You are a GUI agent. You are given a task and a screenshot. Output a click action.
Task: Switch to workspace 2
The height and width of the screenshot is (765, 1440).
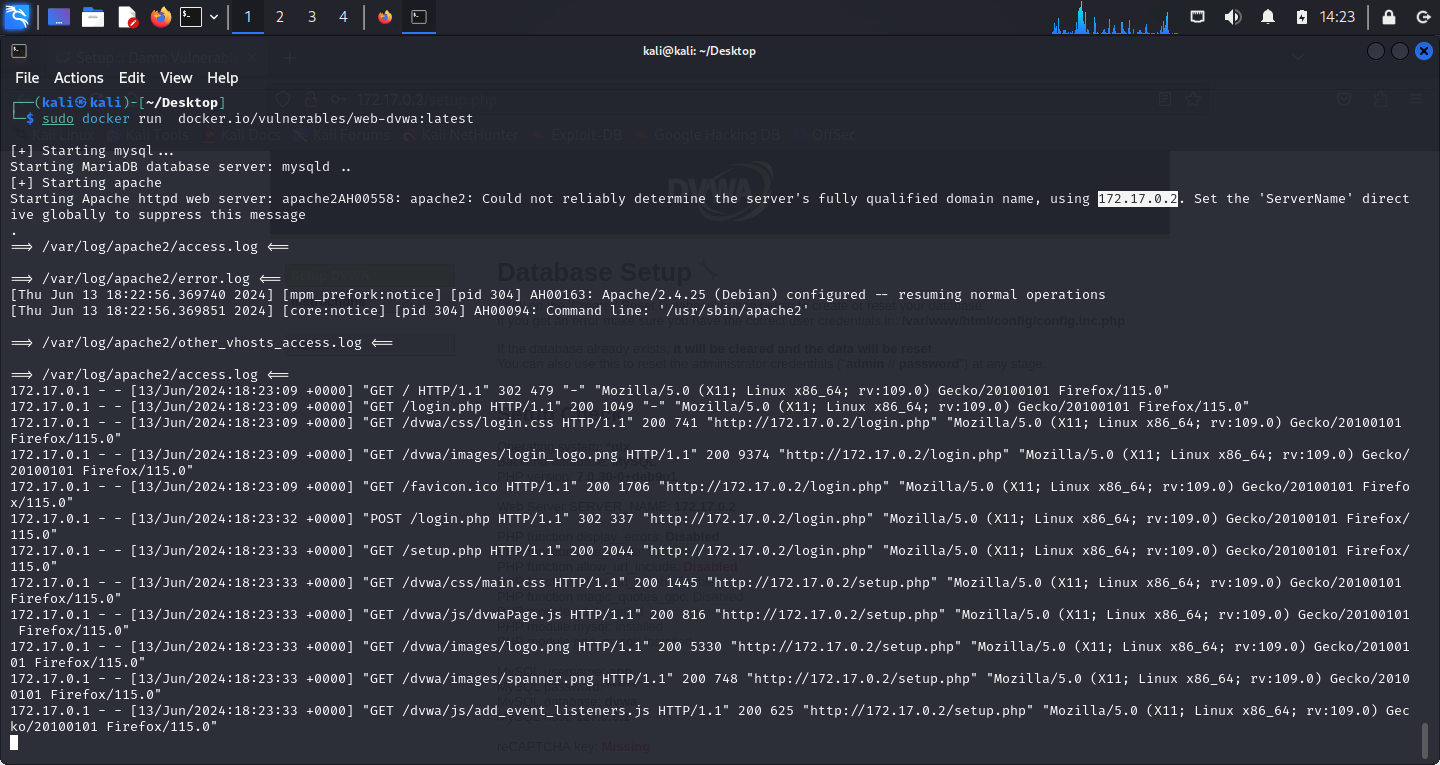coord(280,17)
